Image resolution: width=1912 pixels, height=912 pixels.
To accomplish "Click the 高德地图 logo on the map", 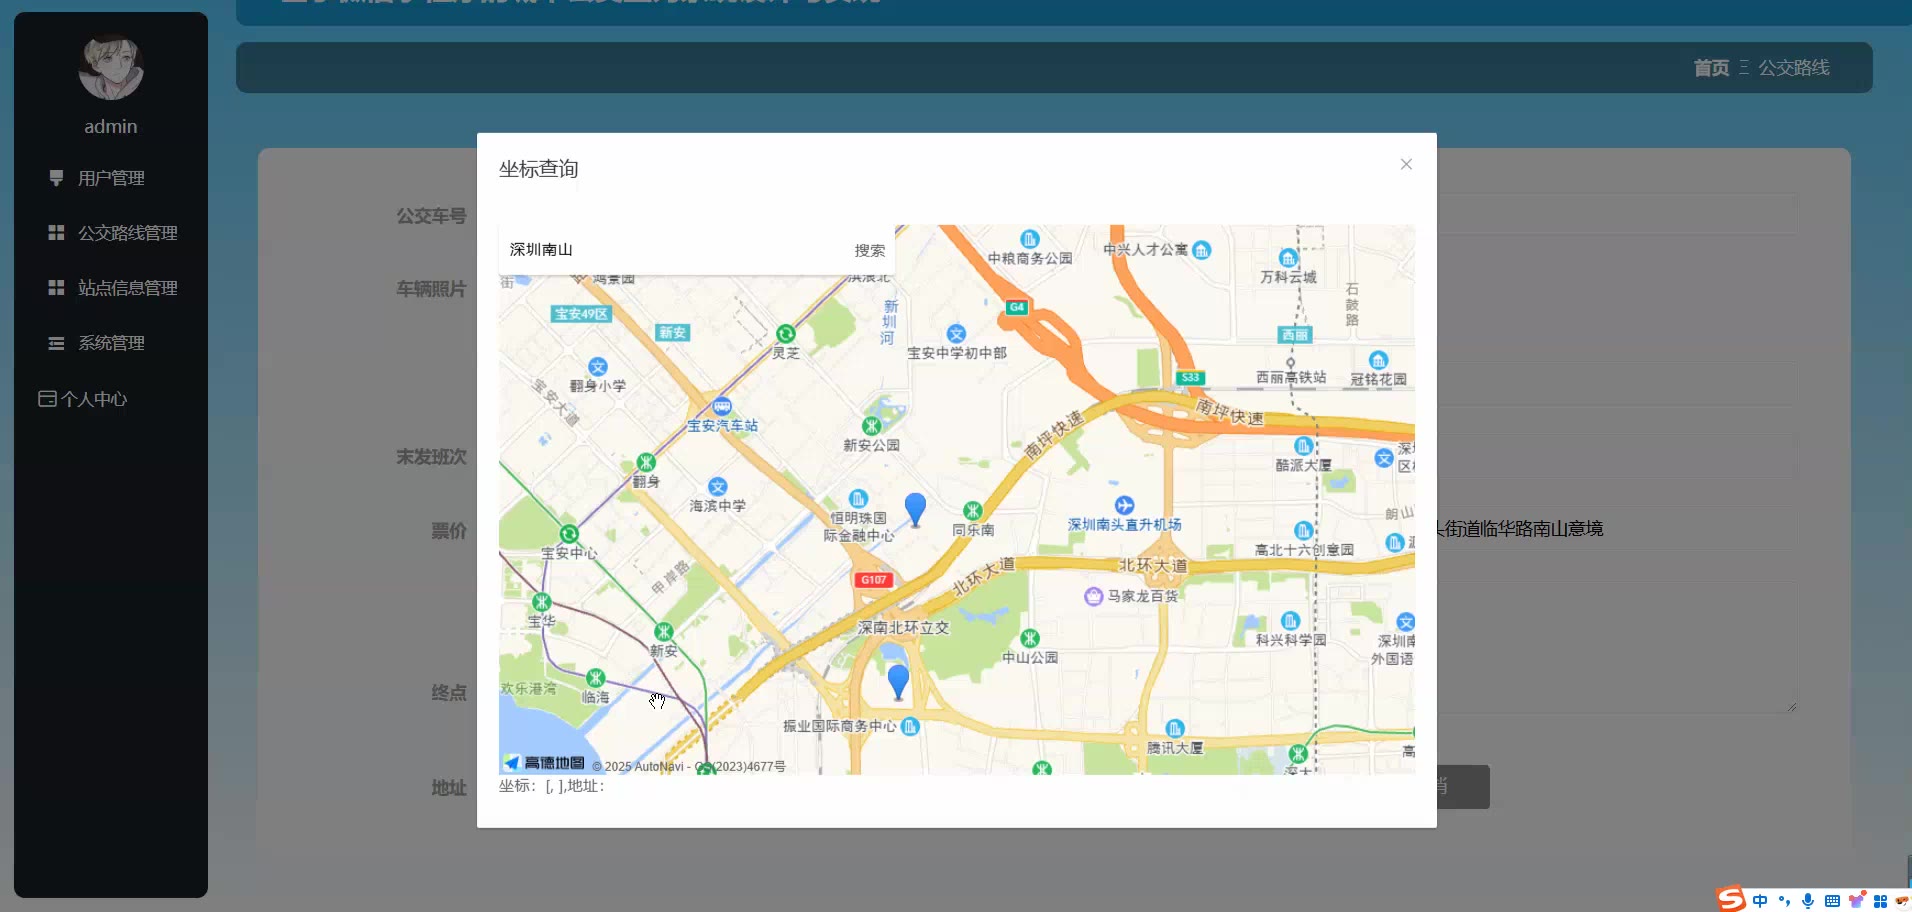I will (544, 763).
